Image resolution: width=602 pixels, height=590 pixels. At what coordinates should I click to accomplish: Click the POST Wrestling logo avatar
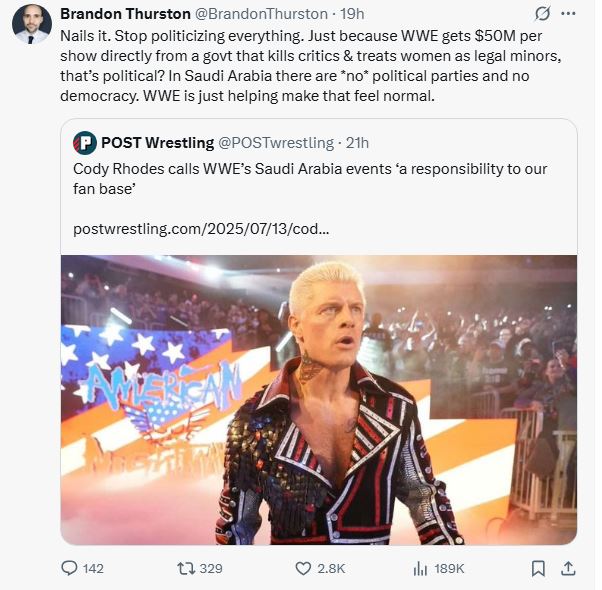85,142
